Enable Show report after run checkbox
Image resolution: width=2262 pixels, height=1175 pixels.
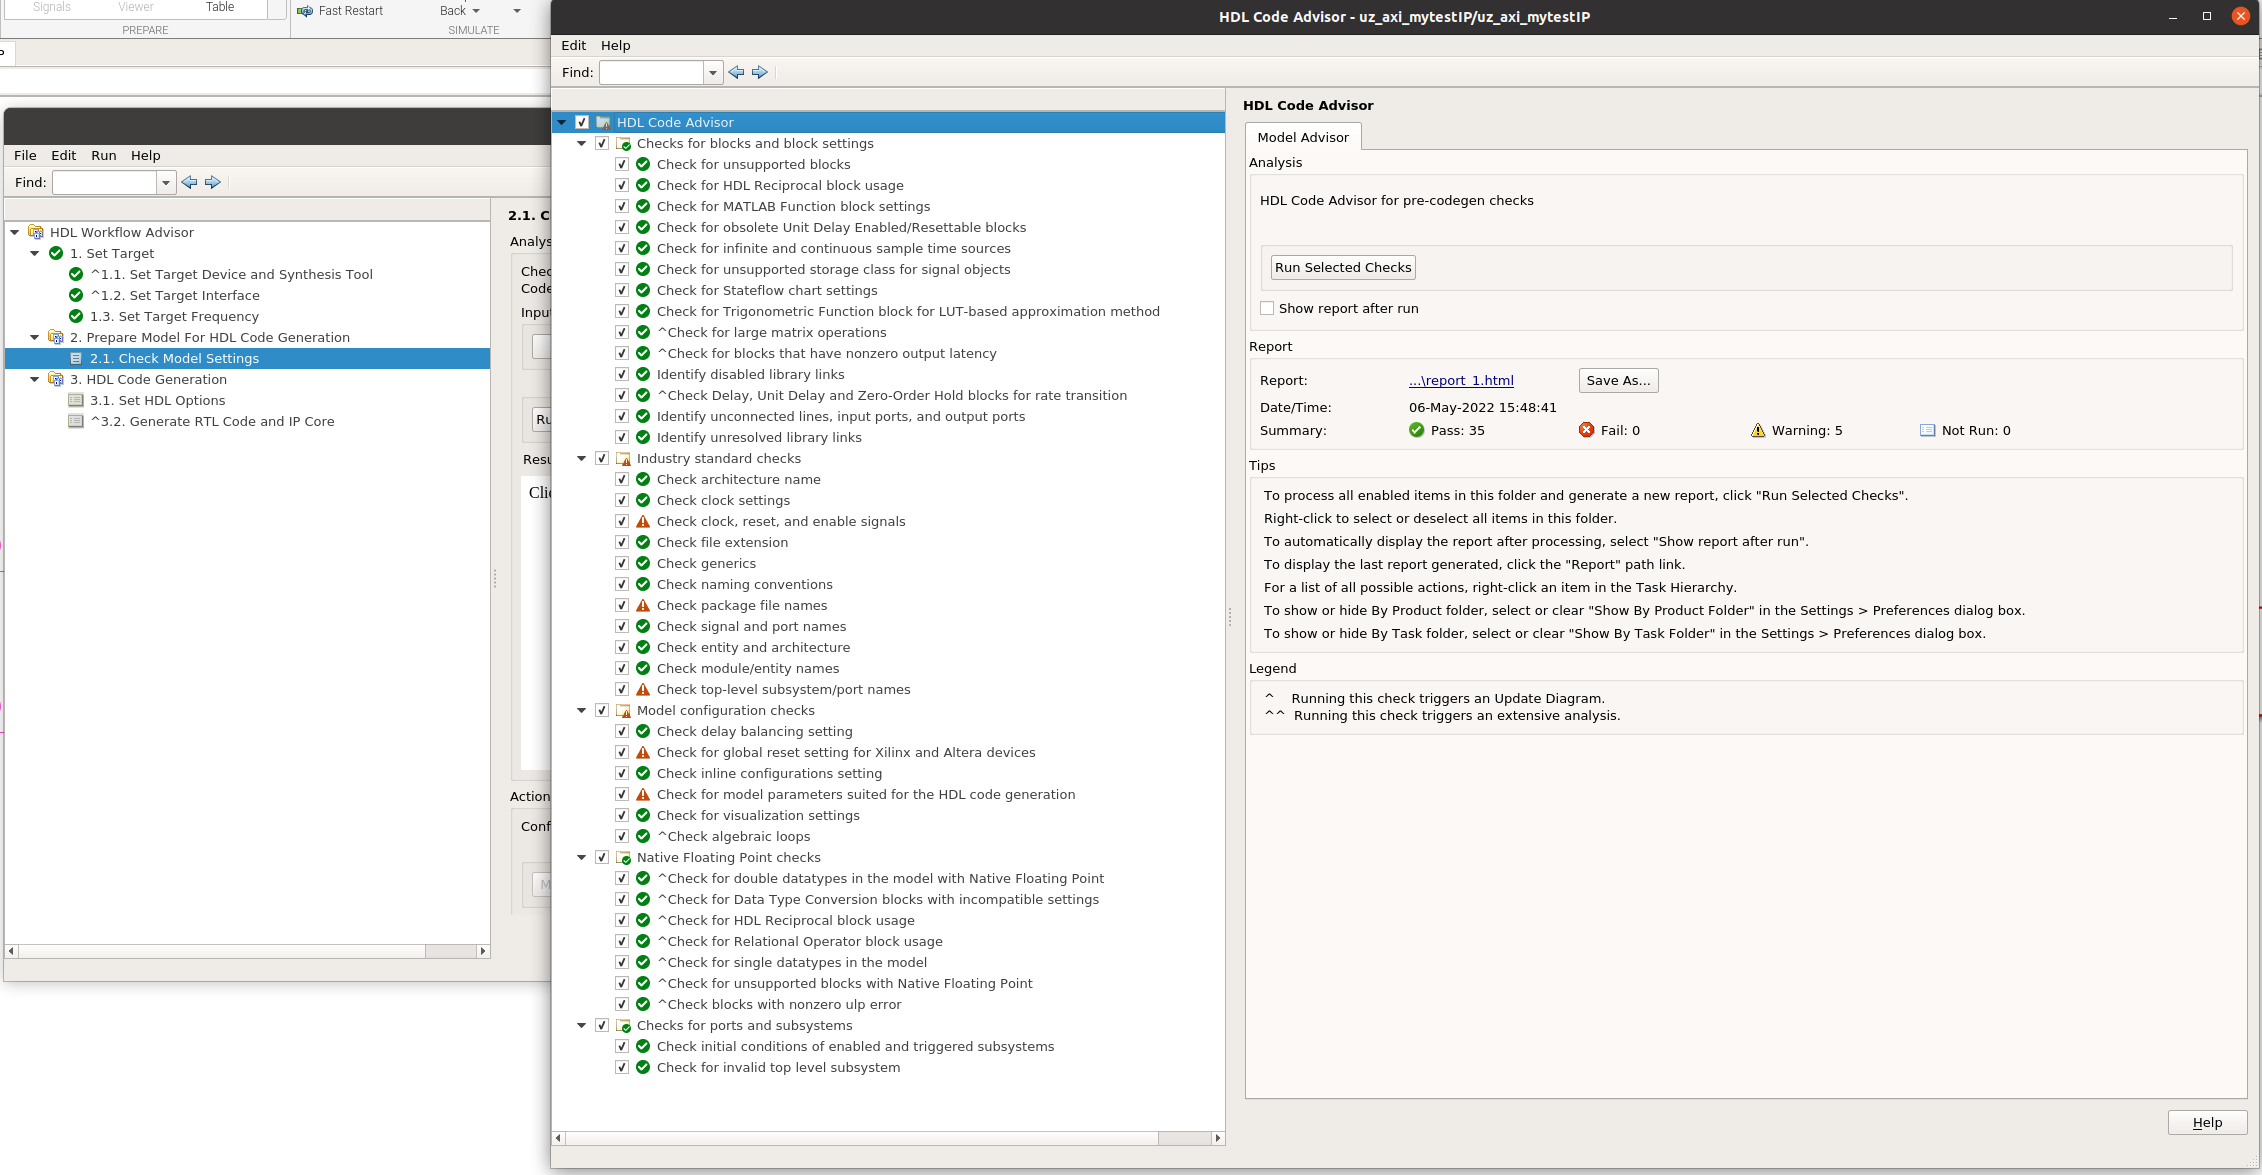(1267, 309)
